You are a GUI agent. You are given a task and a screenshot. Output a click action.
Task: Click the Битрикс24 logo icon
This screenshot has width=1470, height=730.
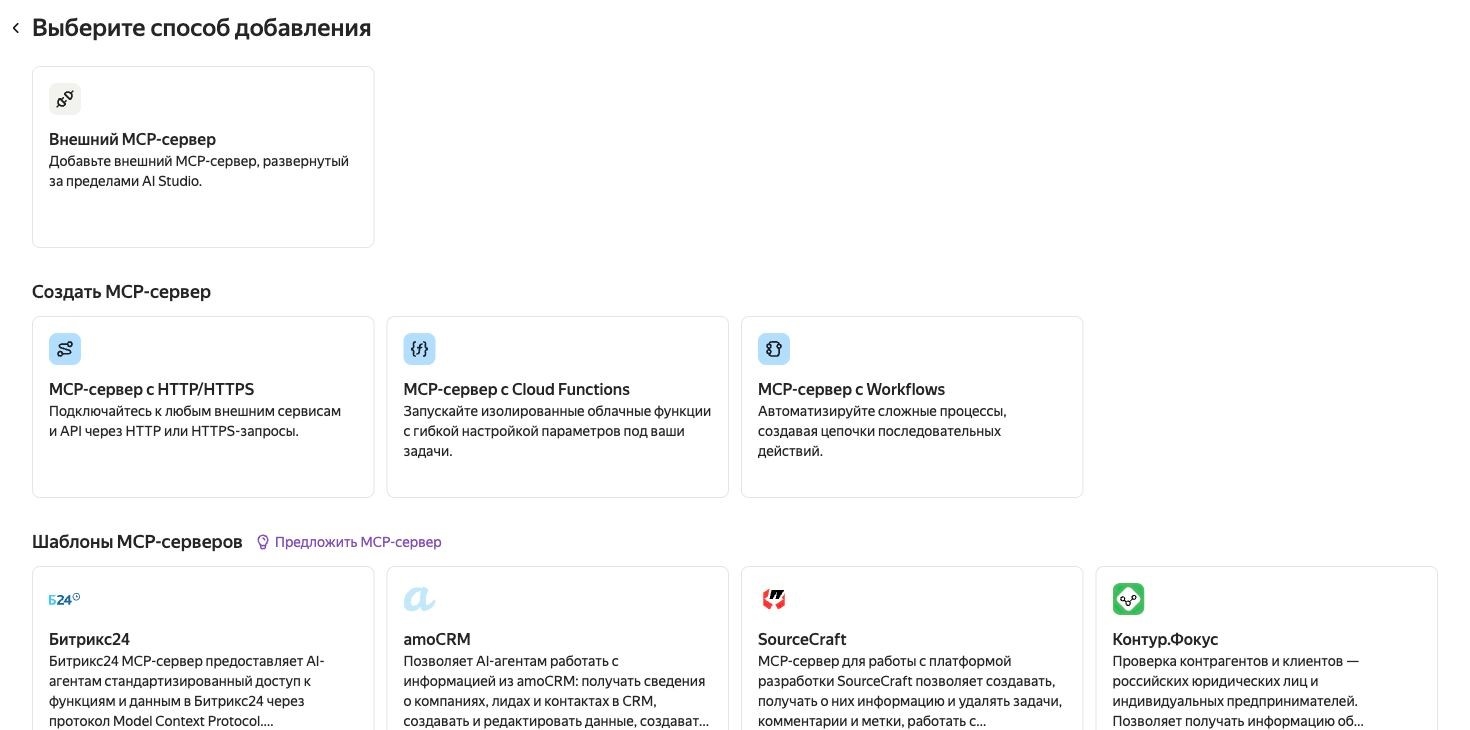tap(65, 599)
